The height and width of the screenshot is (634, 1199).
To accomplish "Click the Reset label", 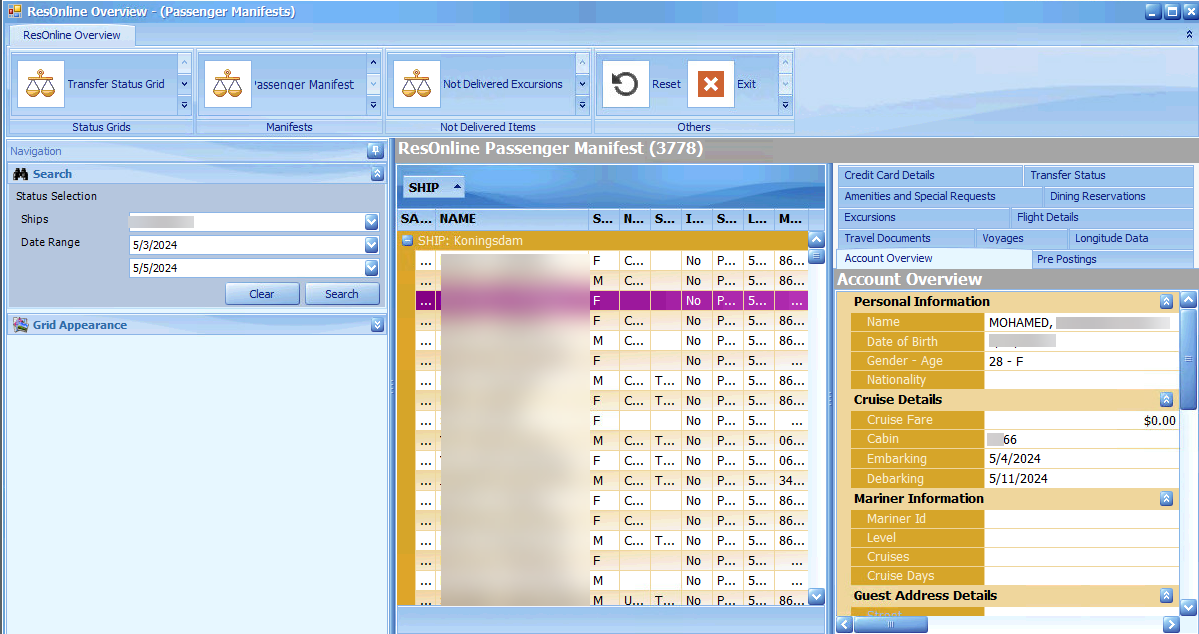I will coord(666,84).
